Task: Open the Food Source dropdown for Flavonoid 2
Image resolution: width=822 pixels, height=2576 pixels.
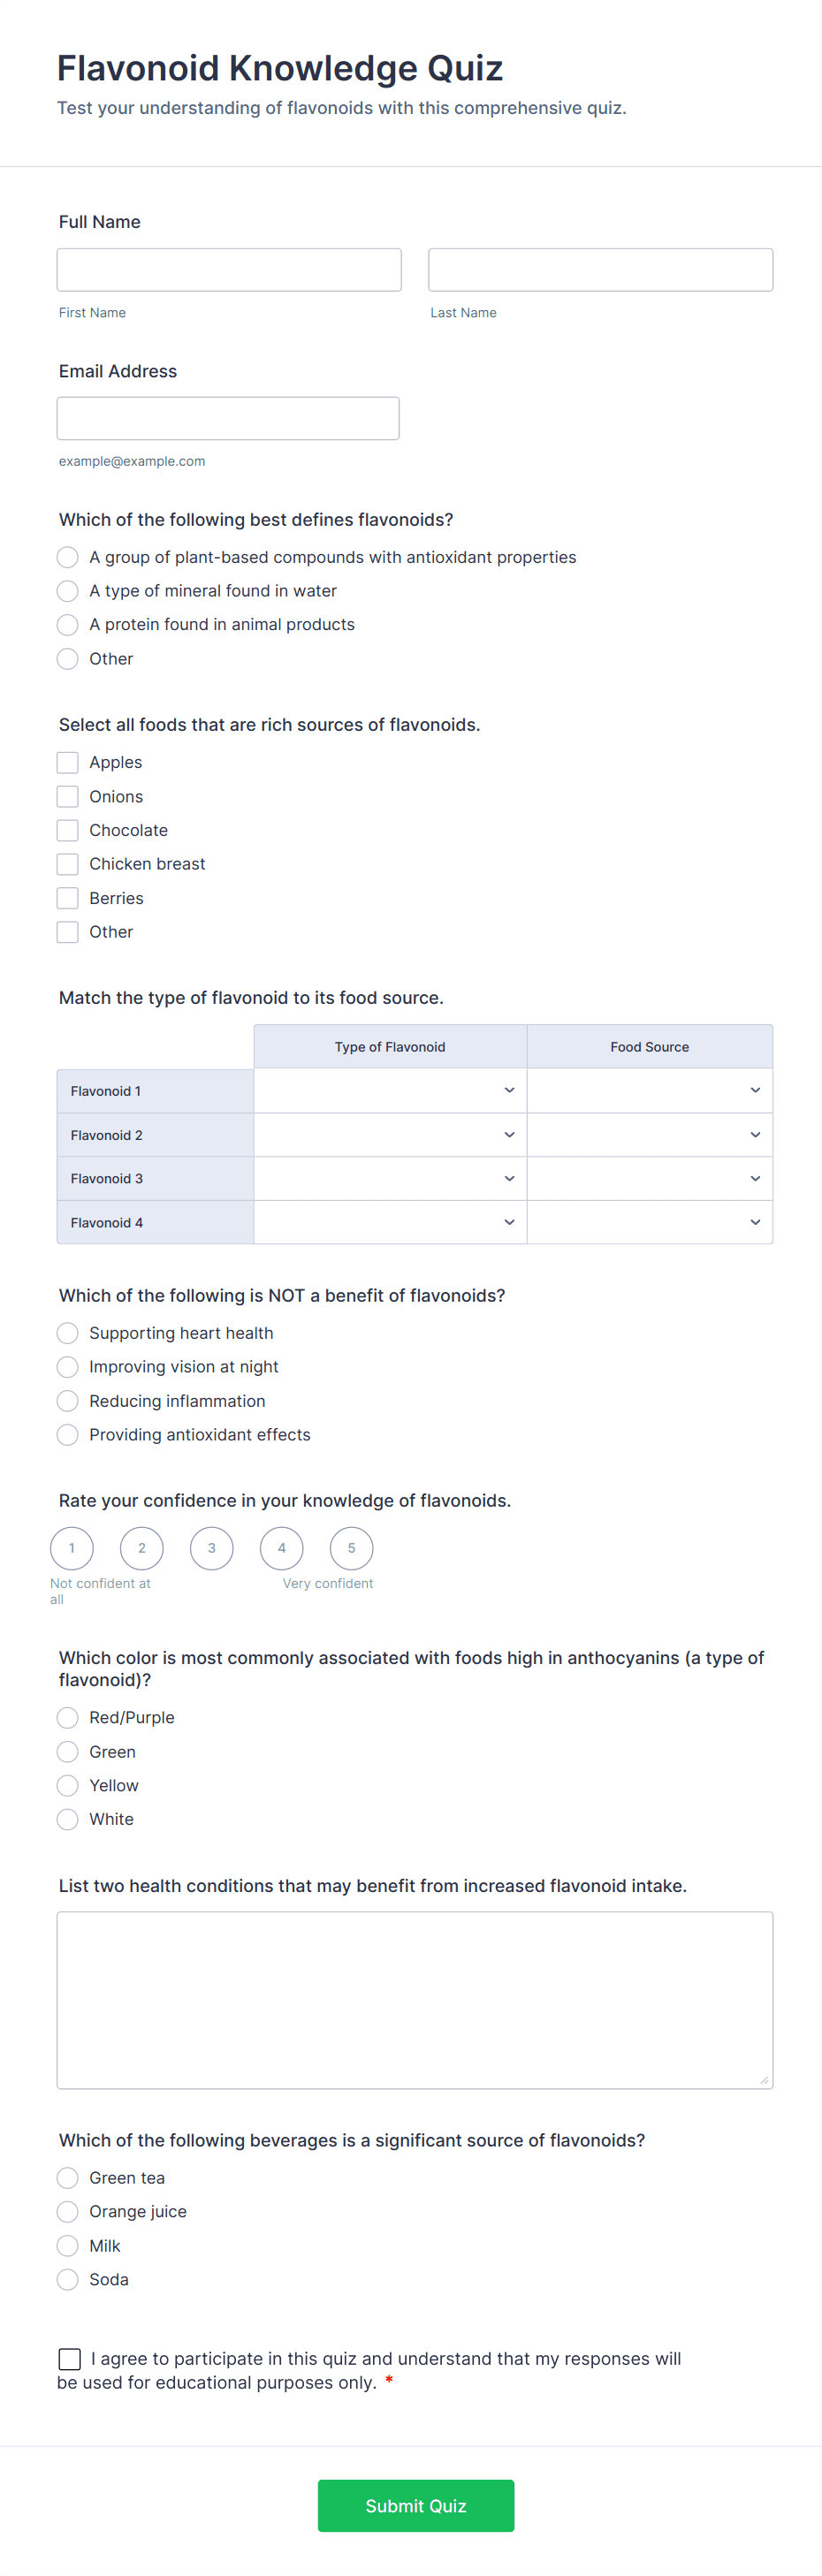Action: tap(649, 1134)
